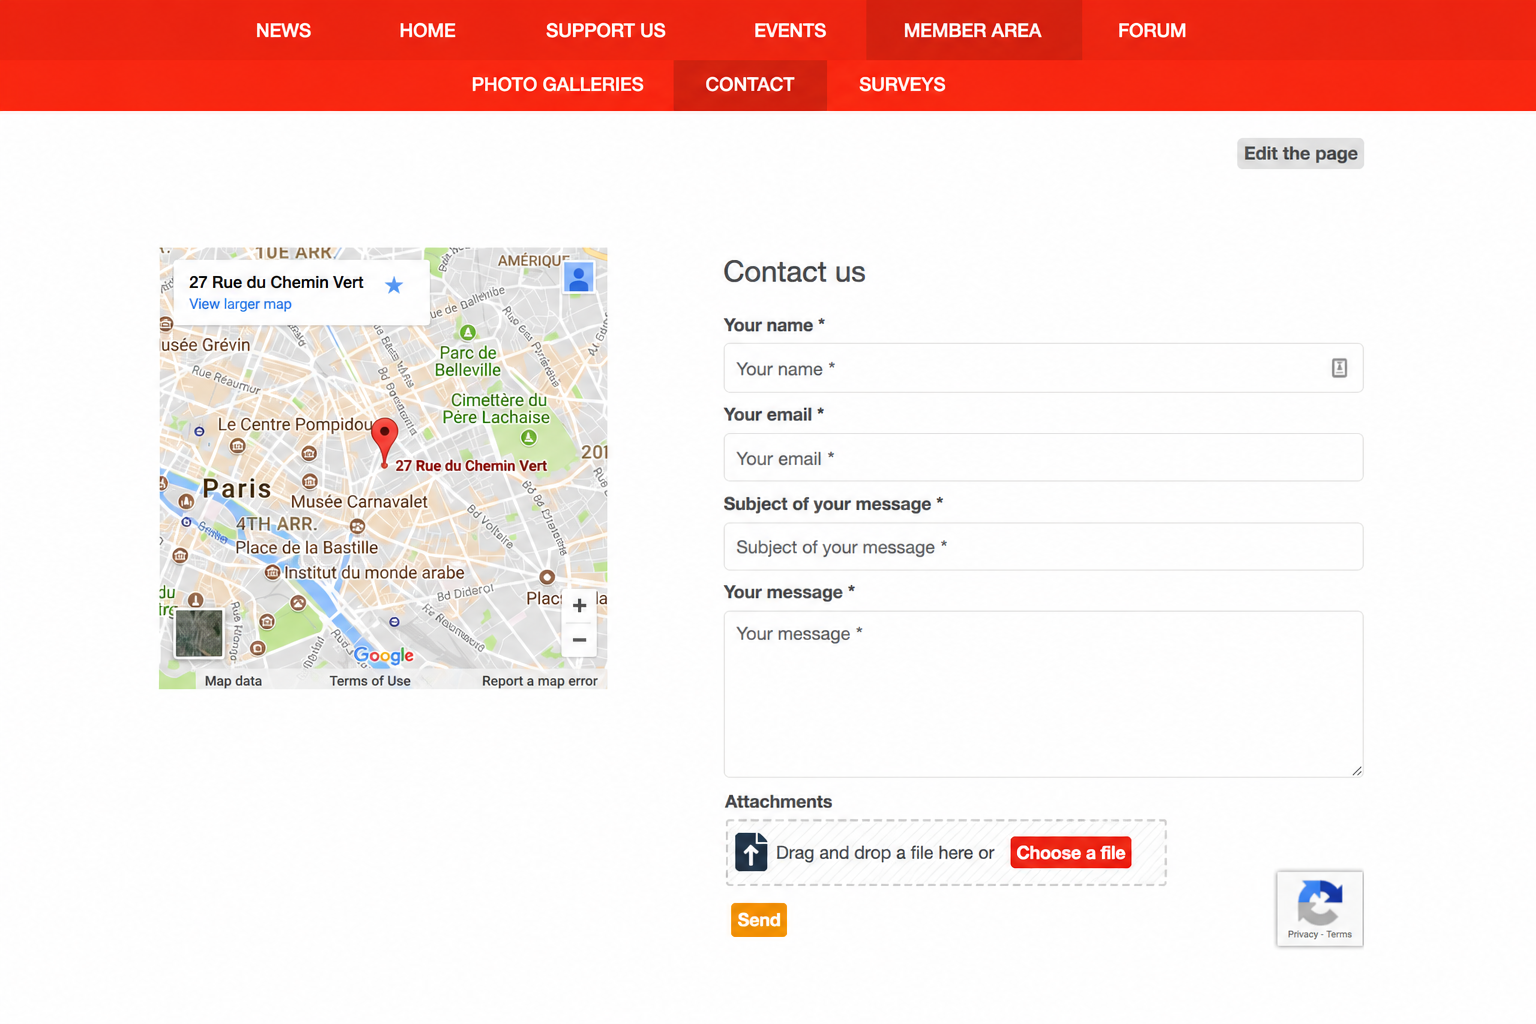Click the View larger map link
This screenshot has height=1024, width=1536.
click(240, 304)
